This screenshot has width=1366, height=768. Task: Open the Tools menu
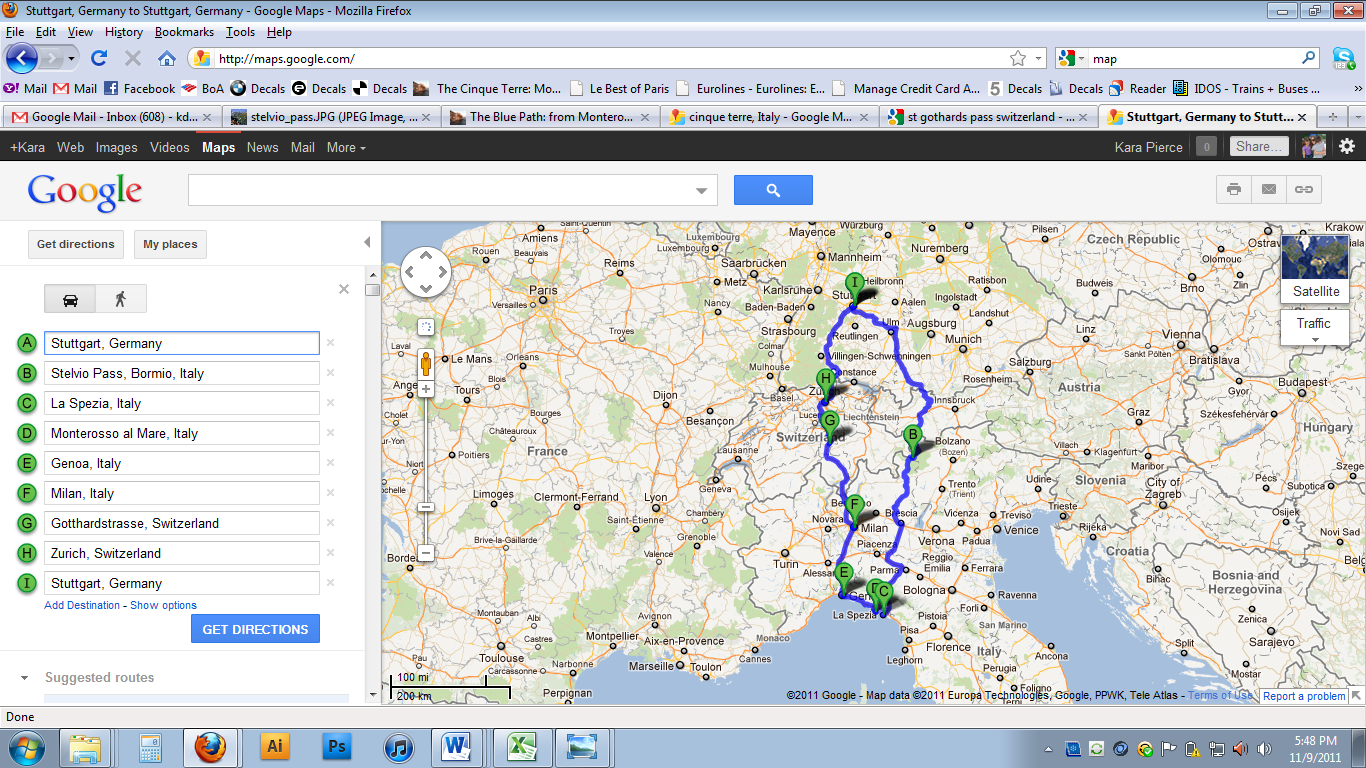240,32
